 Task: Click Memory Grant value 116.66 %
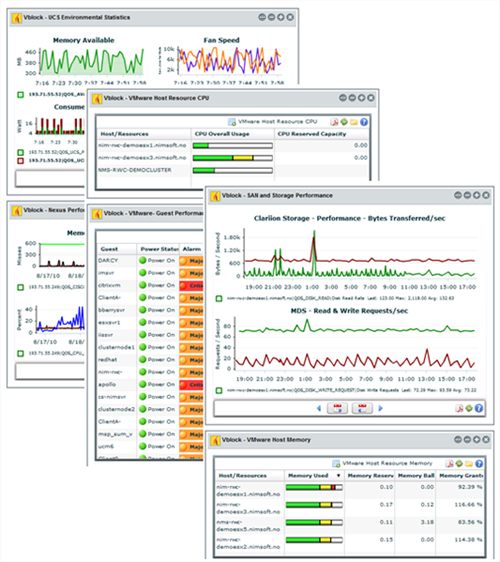pyautogui.click(x=467, y=505)
